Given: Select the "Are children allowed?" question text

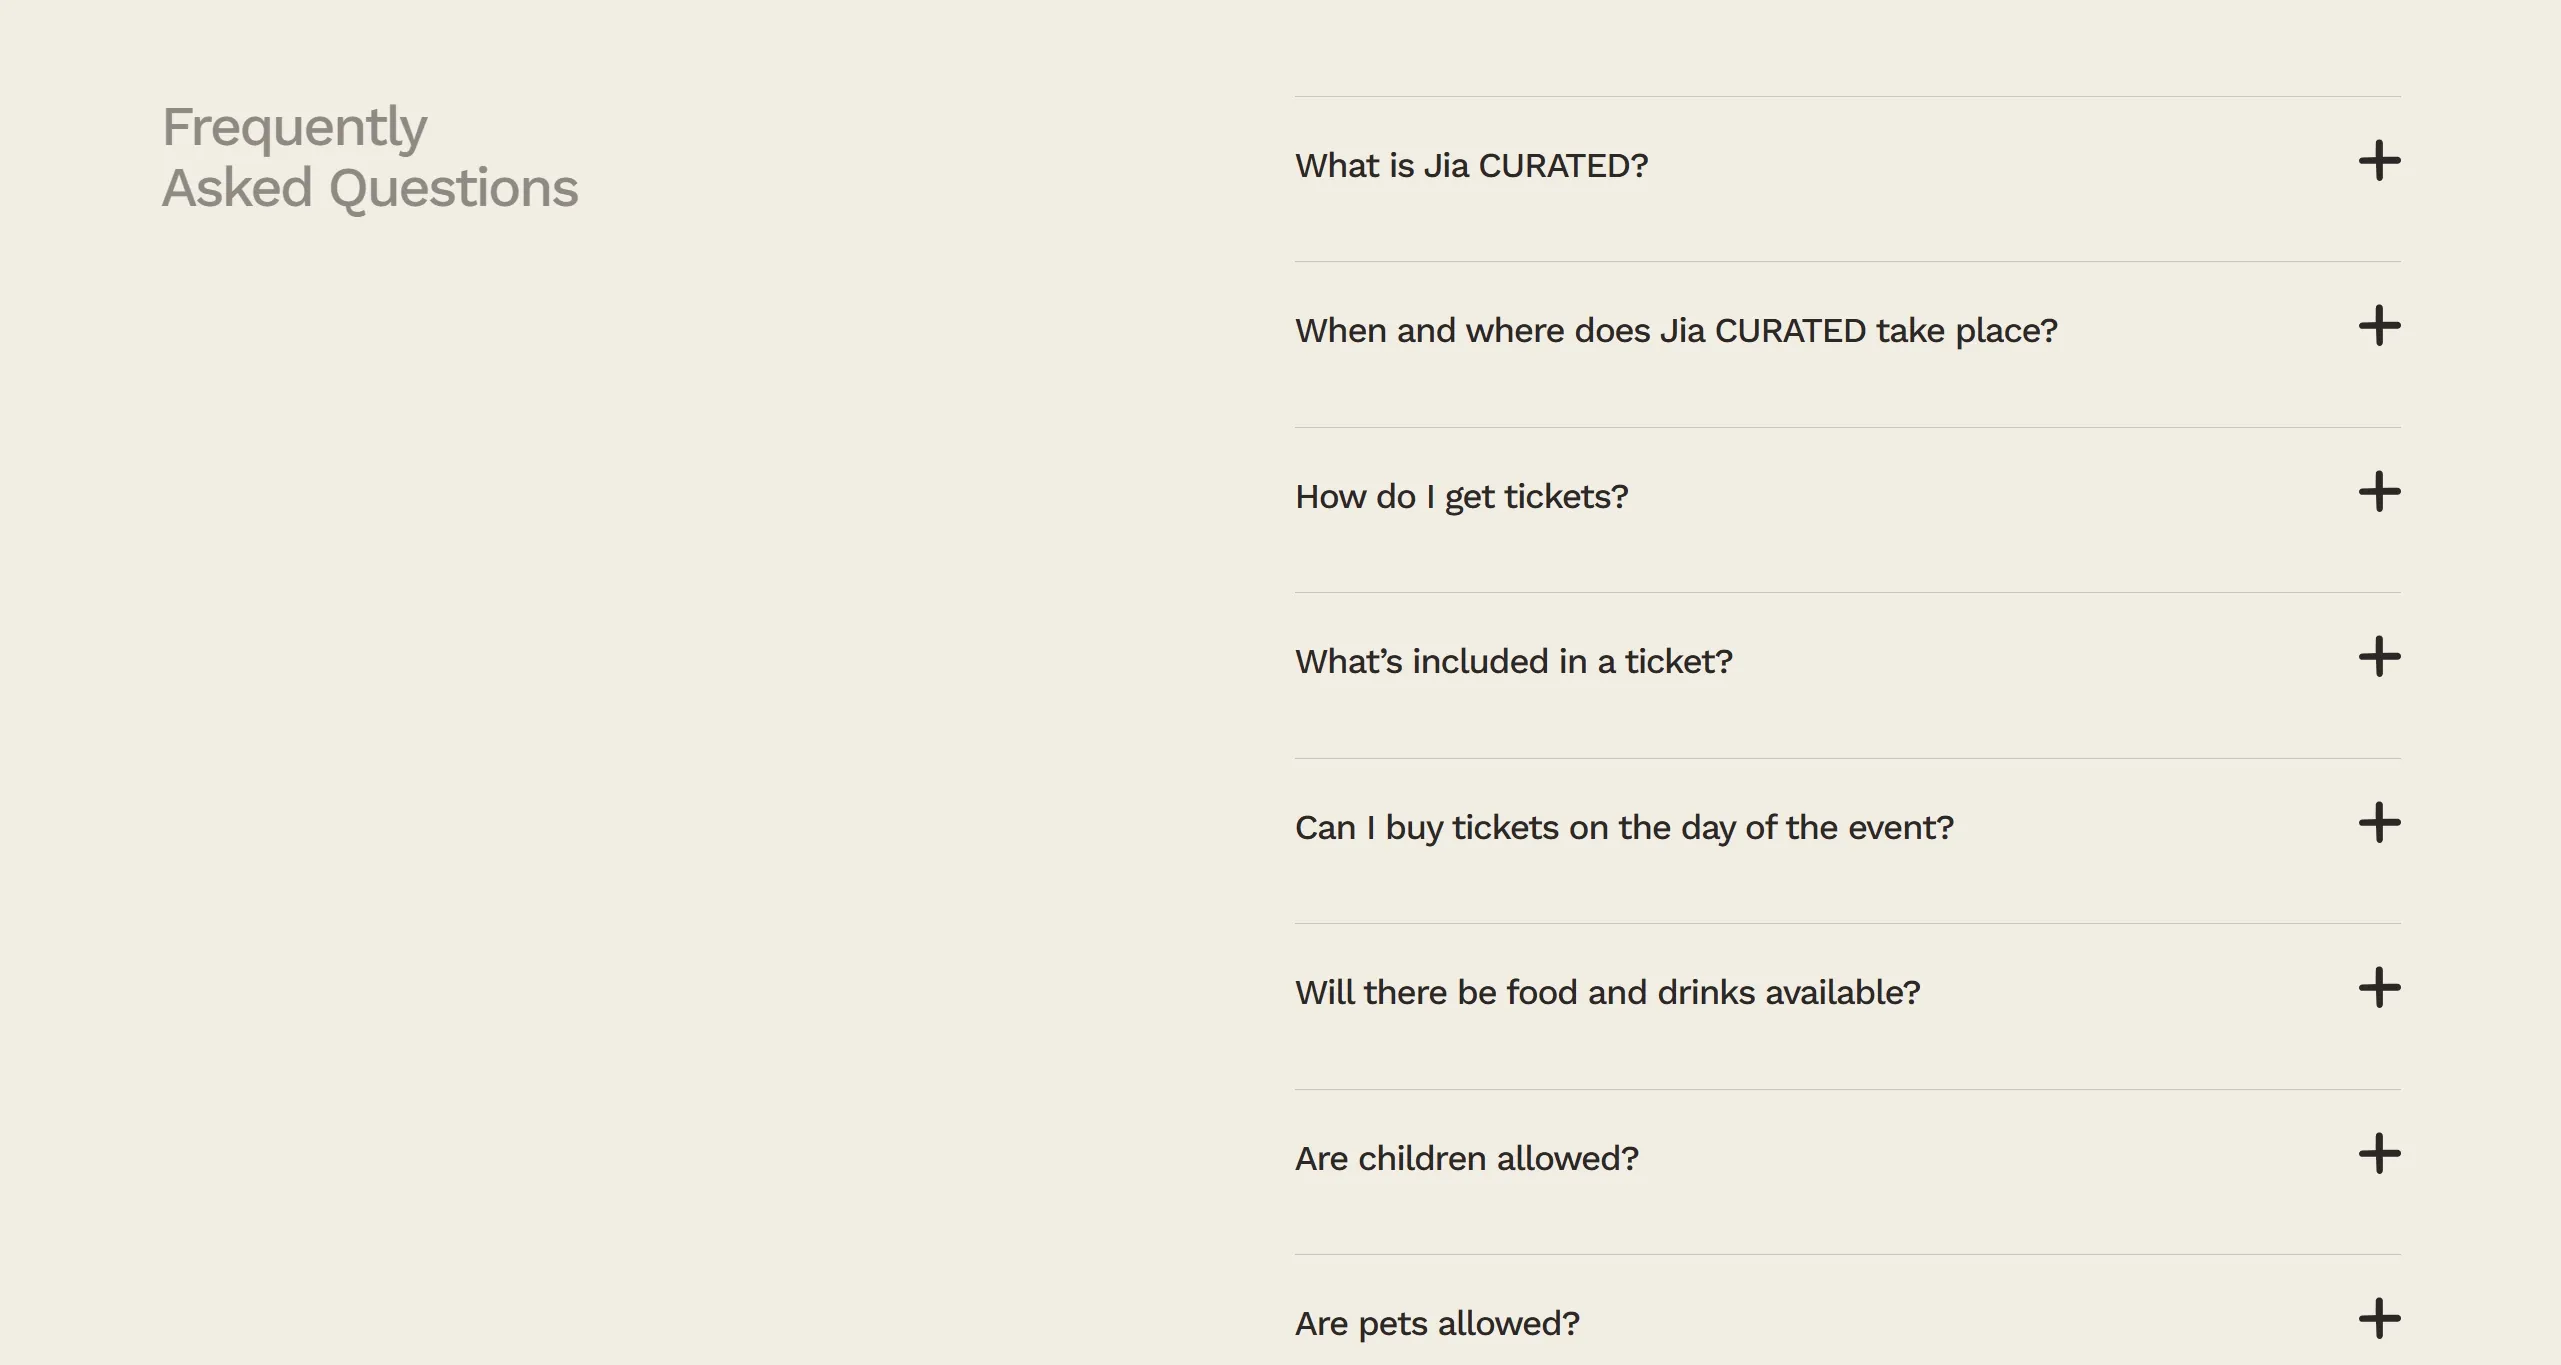Looking at the screenshot, I should pos(1466,1159).
